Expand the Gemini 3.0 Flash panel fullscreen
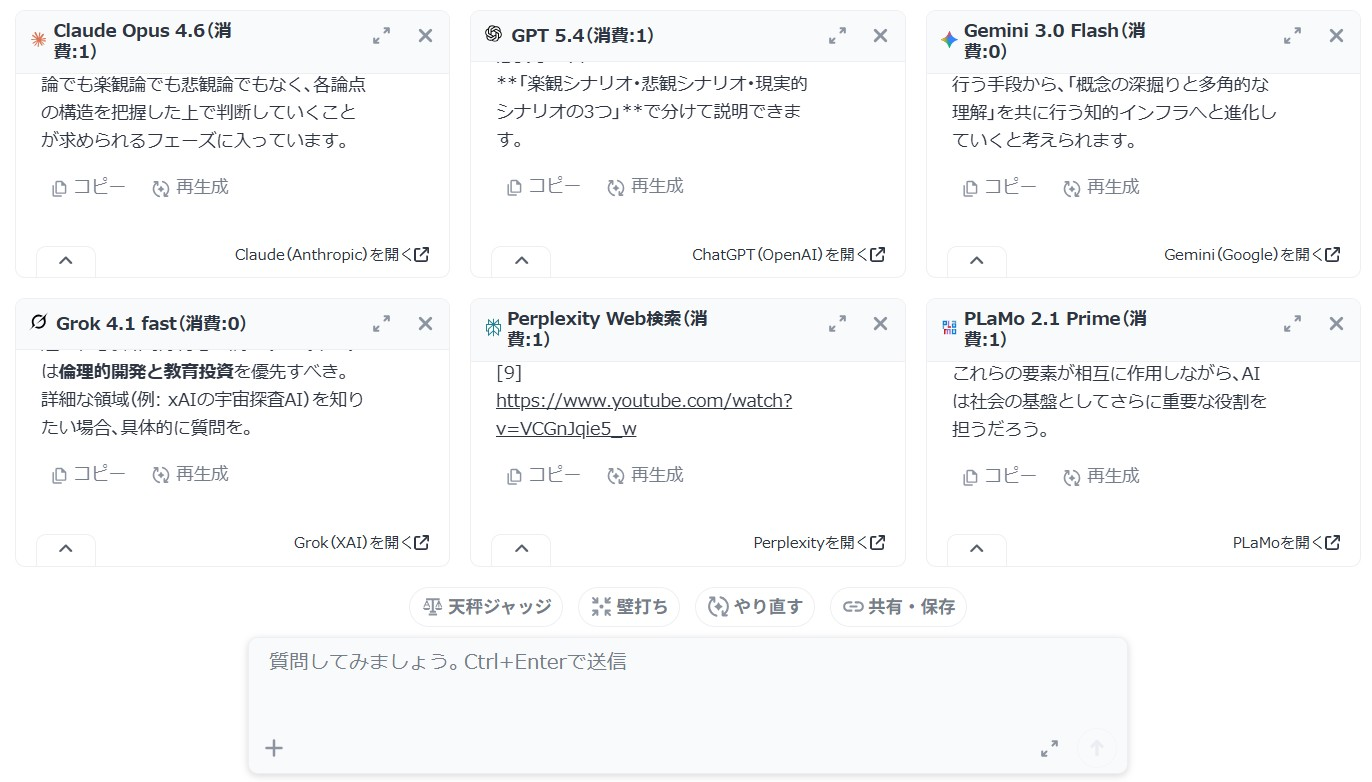The height and width of the screenshot is (782, 1372). pos(1292,36)
